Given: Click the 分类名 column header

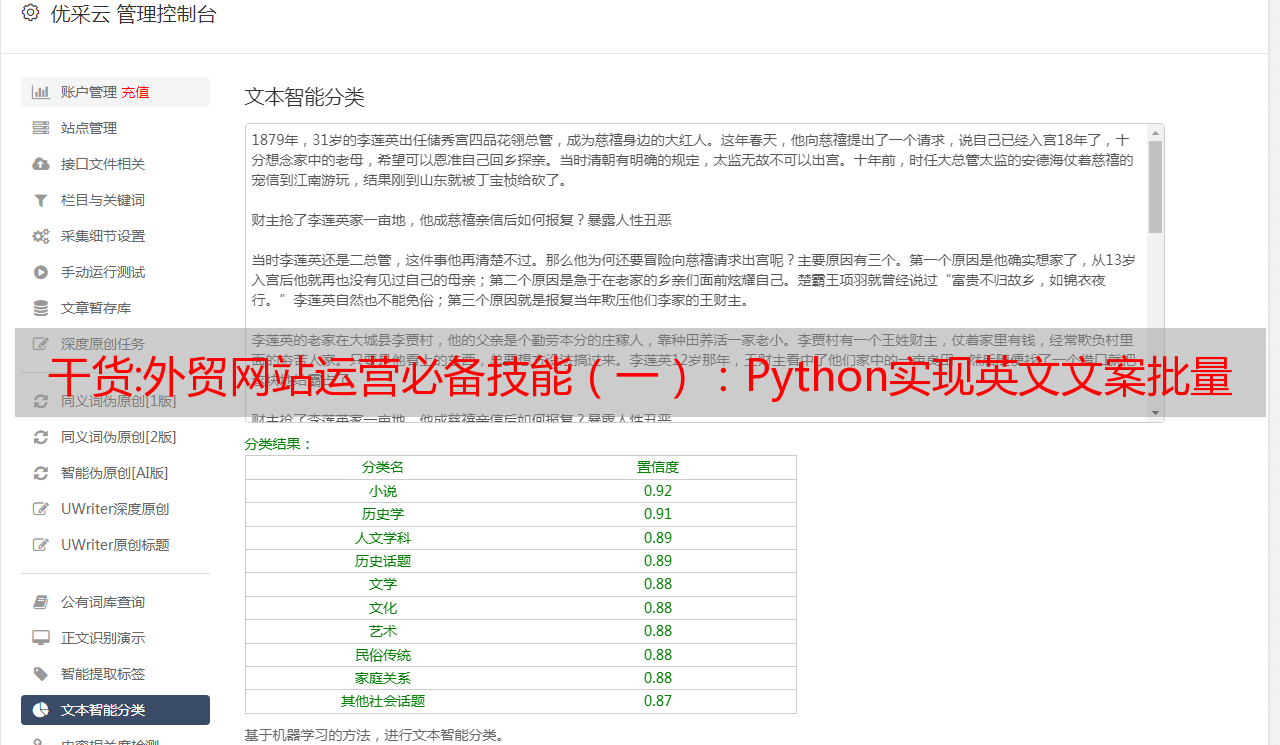Looking at the screenshot, I should coord(383,467).
